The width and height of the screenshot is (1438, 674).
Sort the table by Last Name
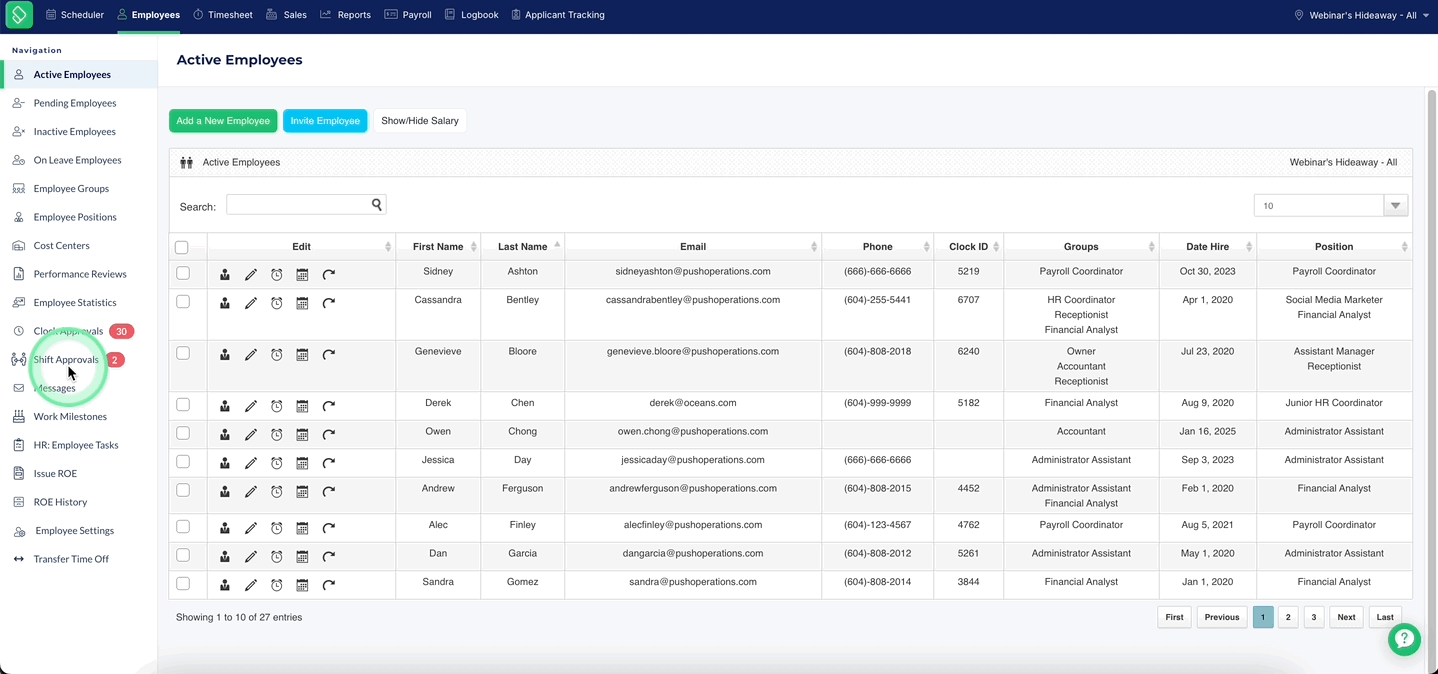(522, 246)
